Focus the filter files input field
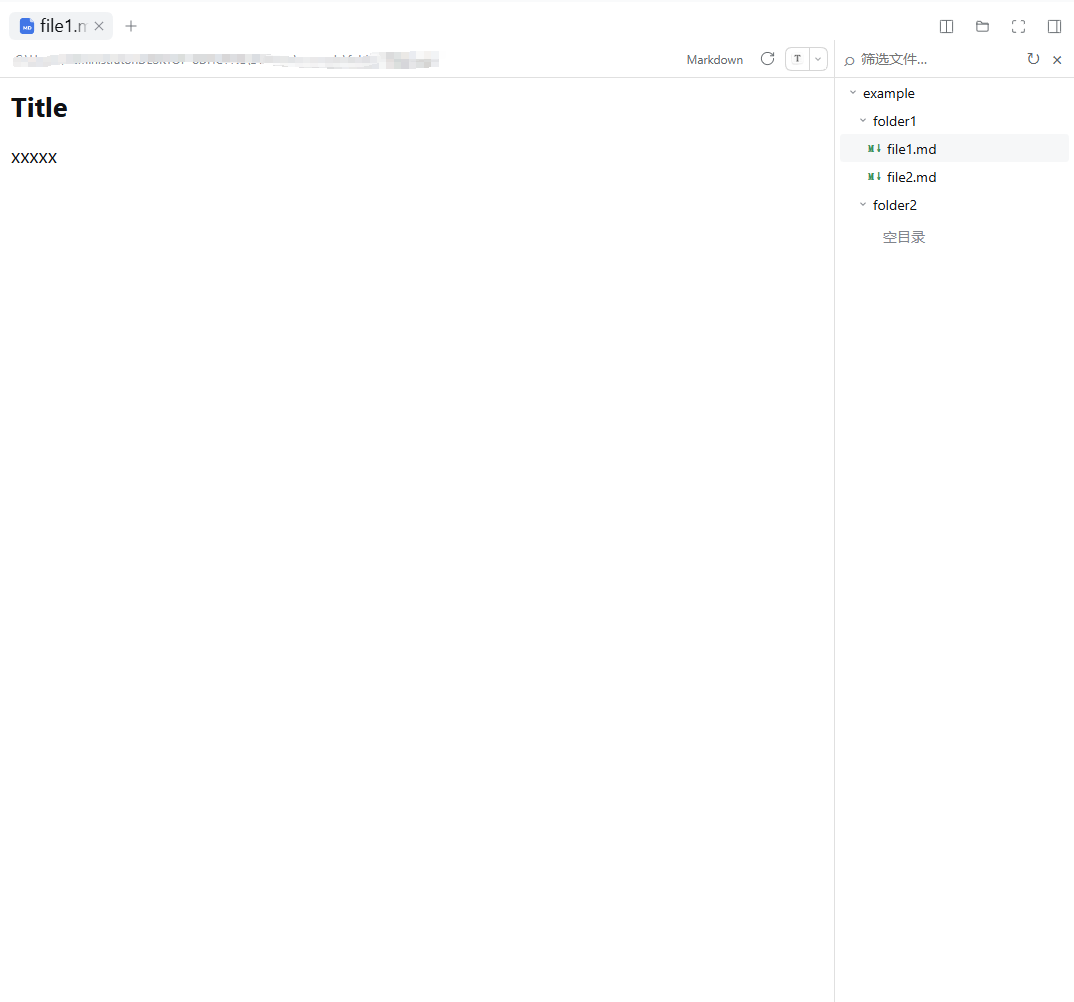The image size is (1074, 1002). (938, 60)
